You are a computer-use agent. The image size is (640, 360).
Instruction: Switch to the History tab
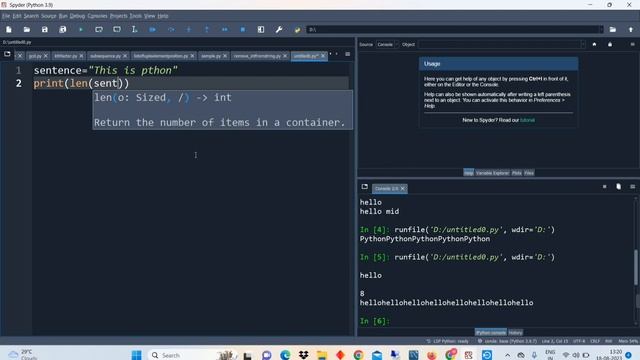pyautogui.click(x=516, y=332)
